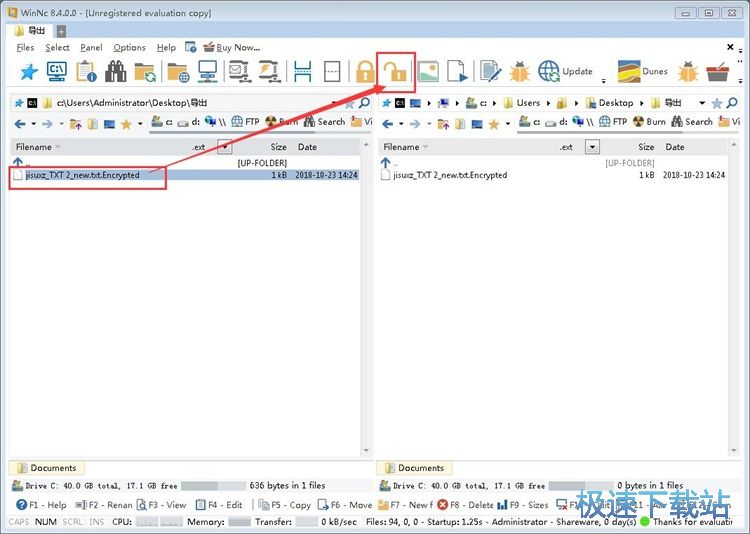Click the split file icon
This screenshot has height=534, width=750.
pyautogui.click(x=302, y=71)
